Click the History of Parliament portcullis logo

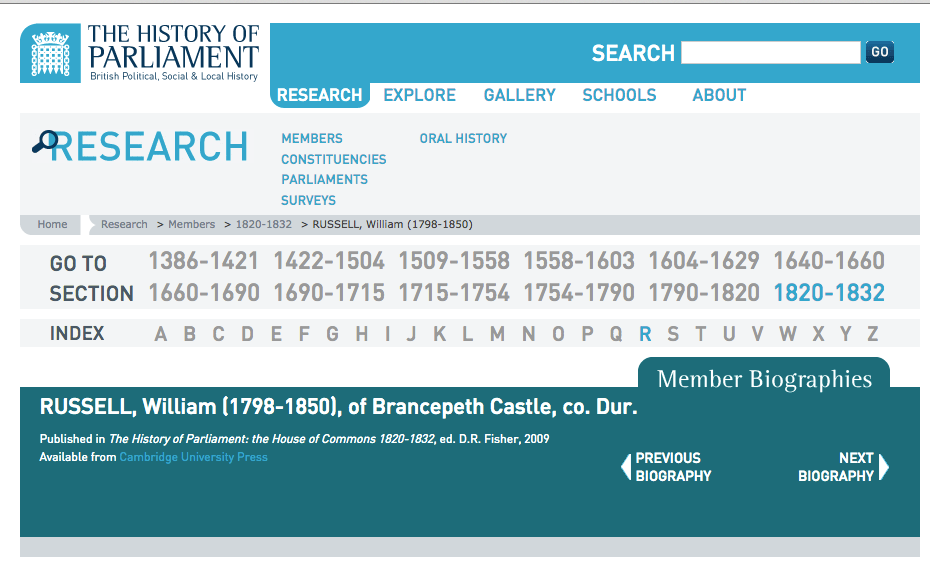[50, 53]
